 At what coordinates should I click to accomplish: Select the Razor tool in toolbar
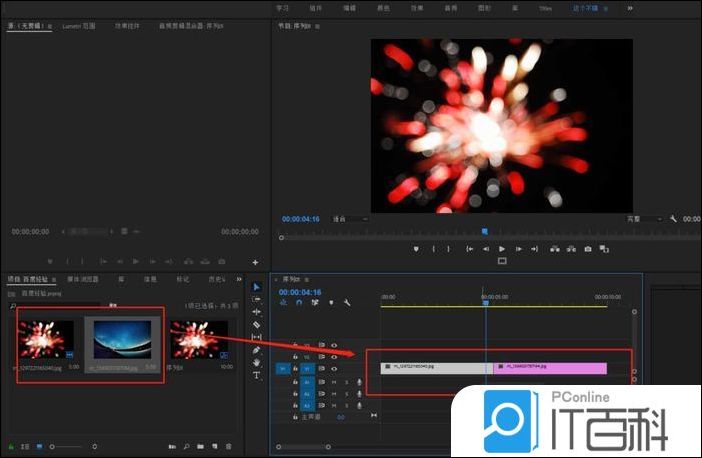click(256, 325)
